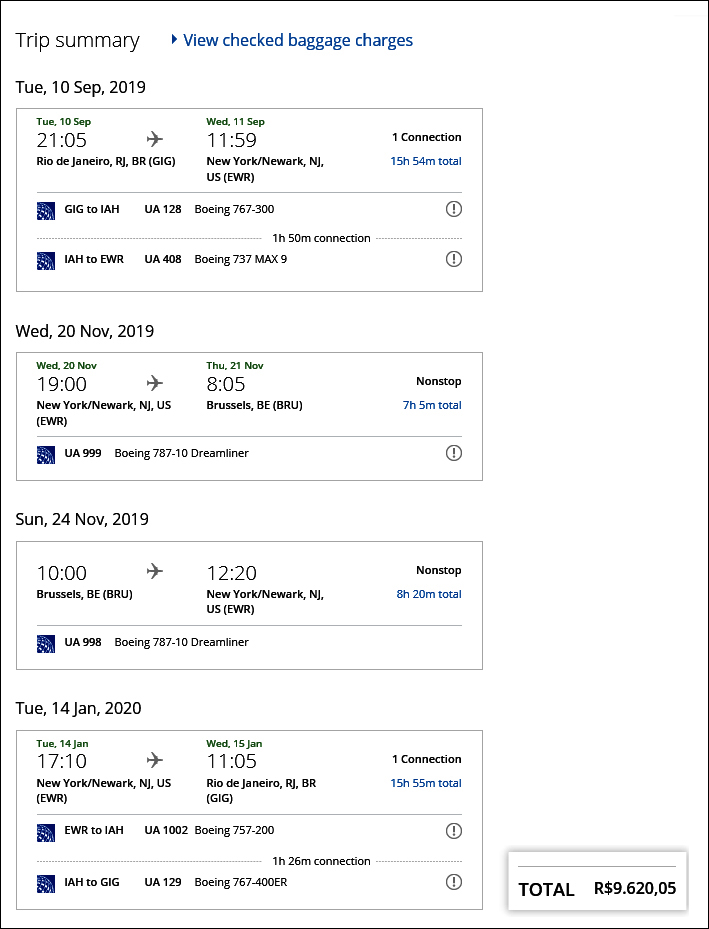Click the 15h 55m total duration link
The height and width of the screenshot is (929, 709).
tap(426, 783)
